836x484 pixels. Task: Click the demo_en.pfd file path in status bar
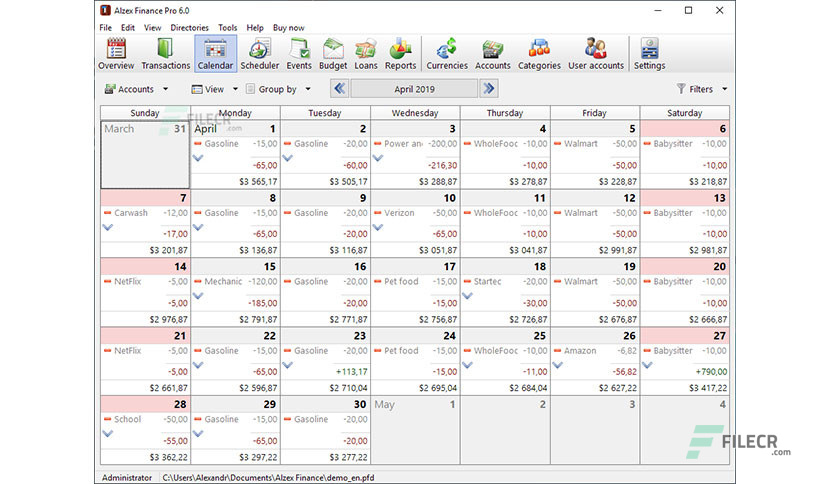click(x=268, y=478)
